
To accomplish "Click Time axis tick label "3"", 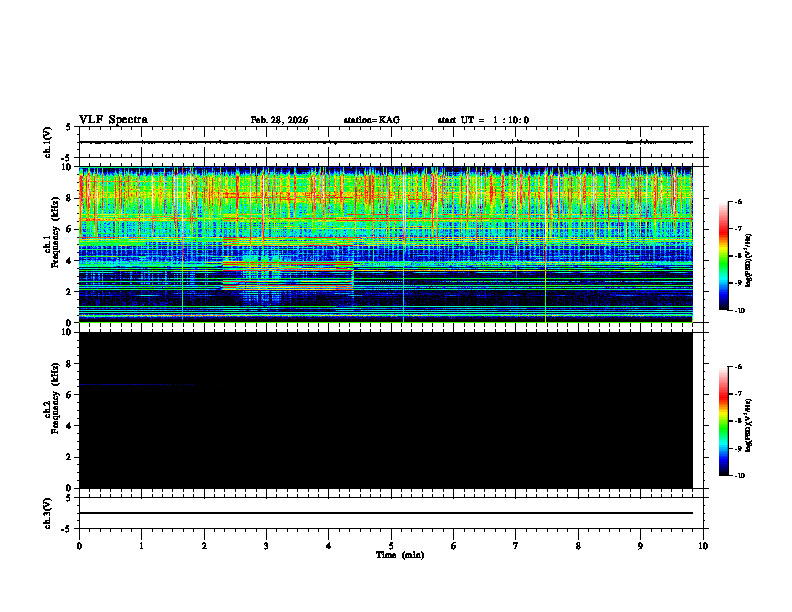I will point(266,546).
